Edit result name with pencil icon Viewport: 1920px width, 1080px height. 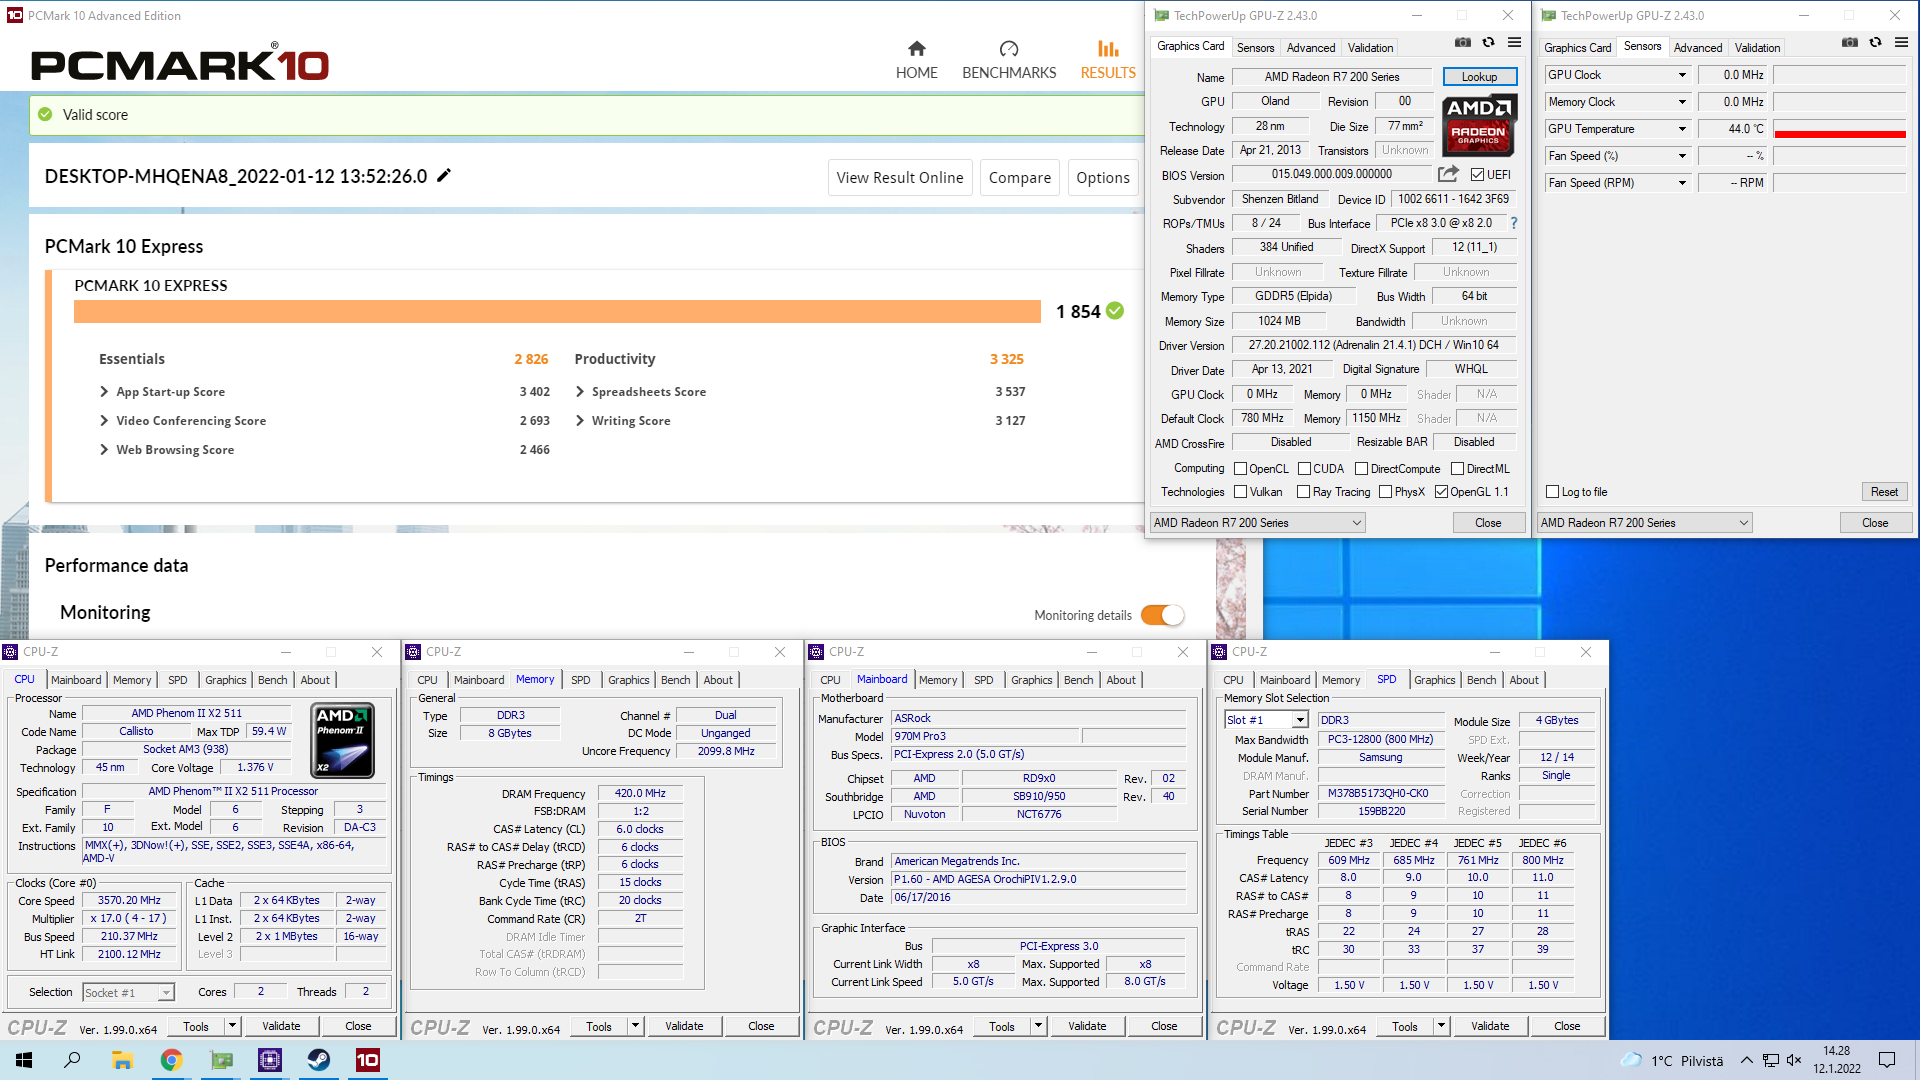tap(444, 176)
